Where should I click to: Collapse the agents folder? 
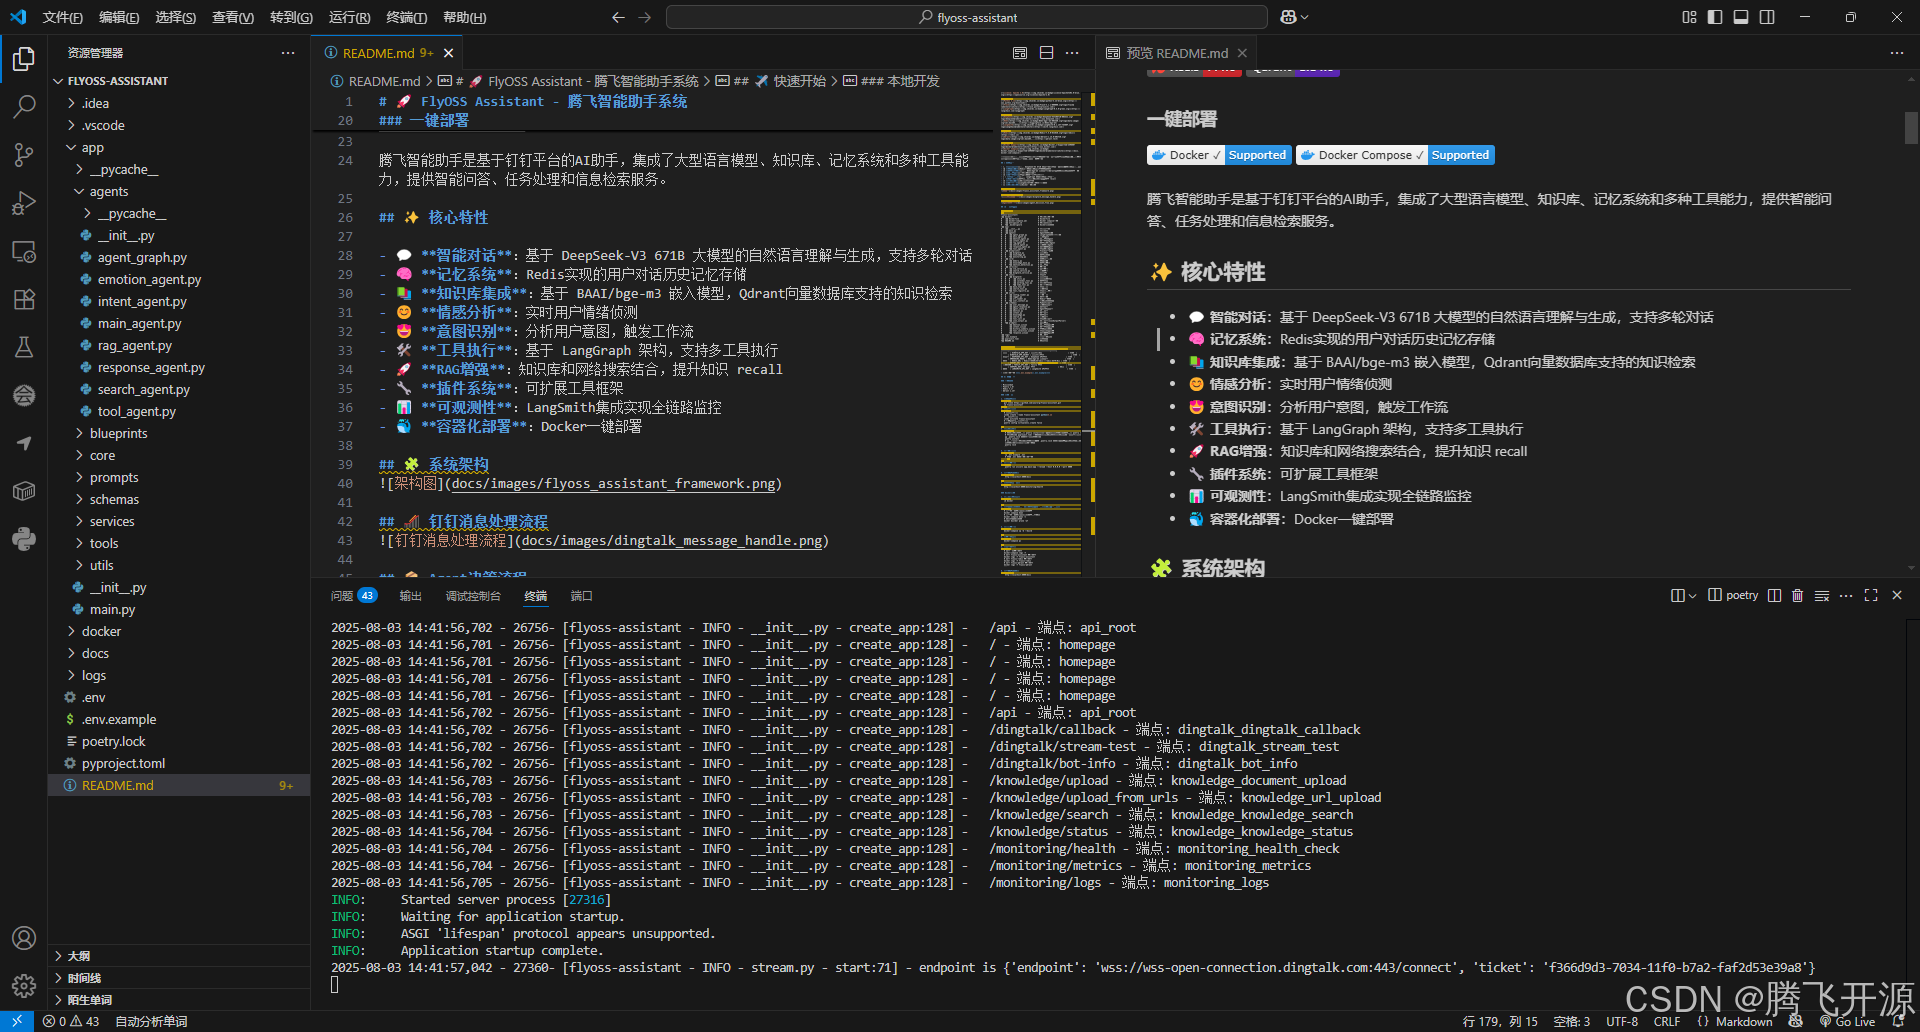pos(108,192)
